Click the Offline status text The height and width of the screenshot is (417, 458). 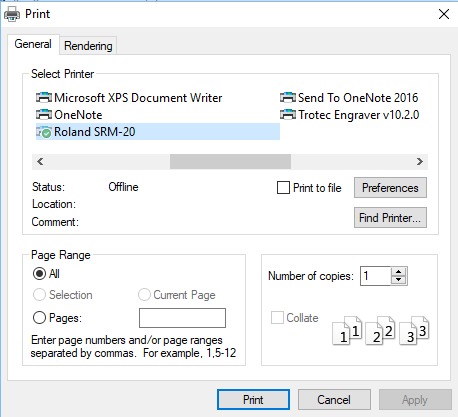point(123,187)
